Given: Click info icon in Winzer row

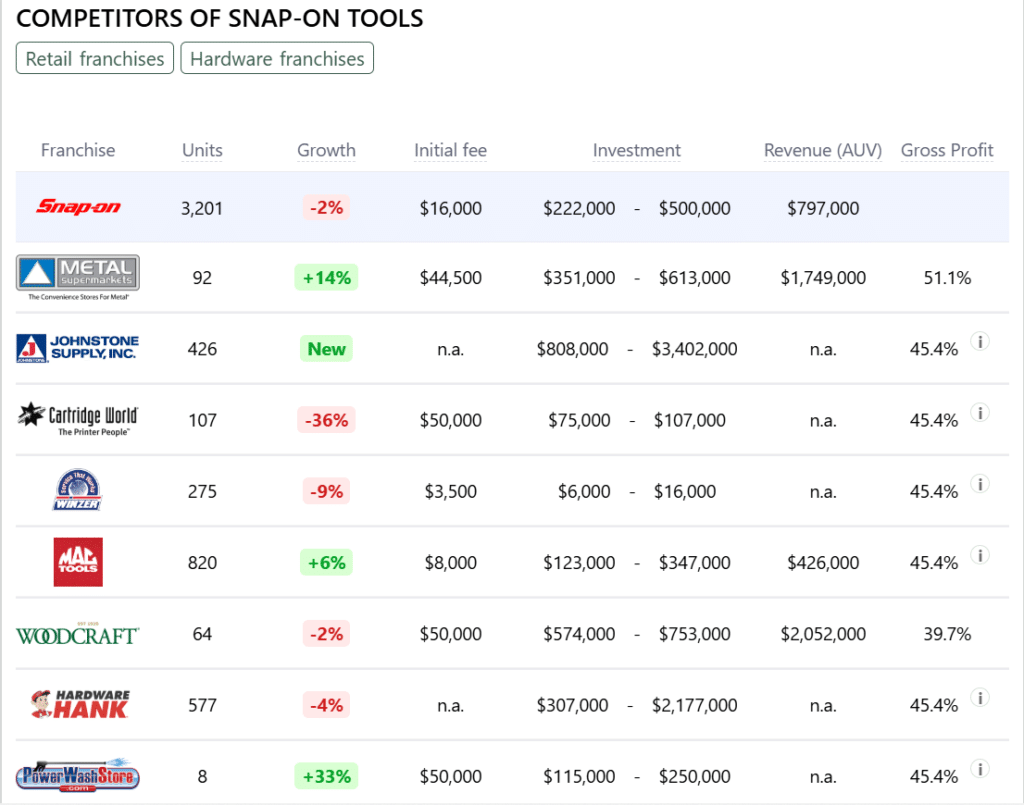Looking at the screenshot, I should tap(980, 484).
